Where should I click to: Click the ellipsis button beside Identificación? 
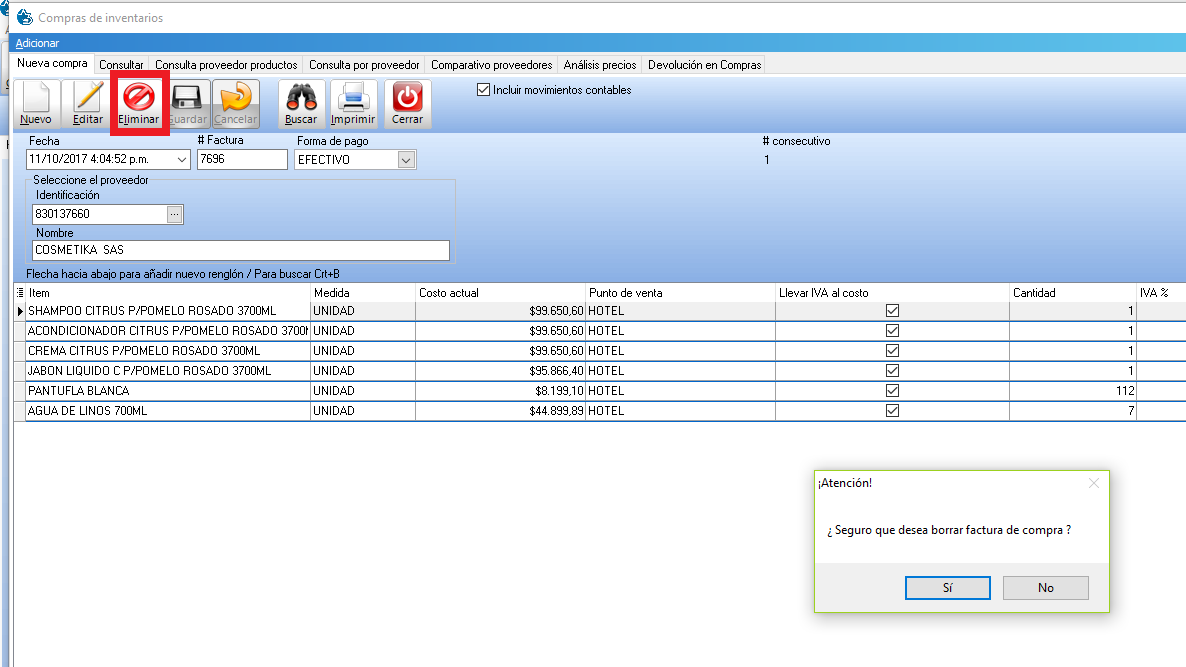coord(175,214)
